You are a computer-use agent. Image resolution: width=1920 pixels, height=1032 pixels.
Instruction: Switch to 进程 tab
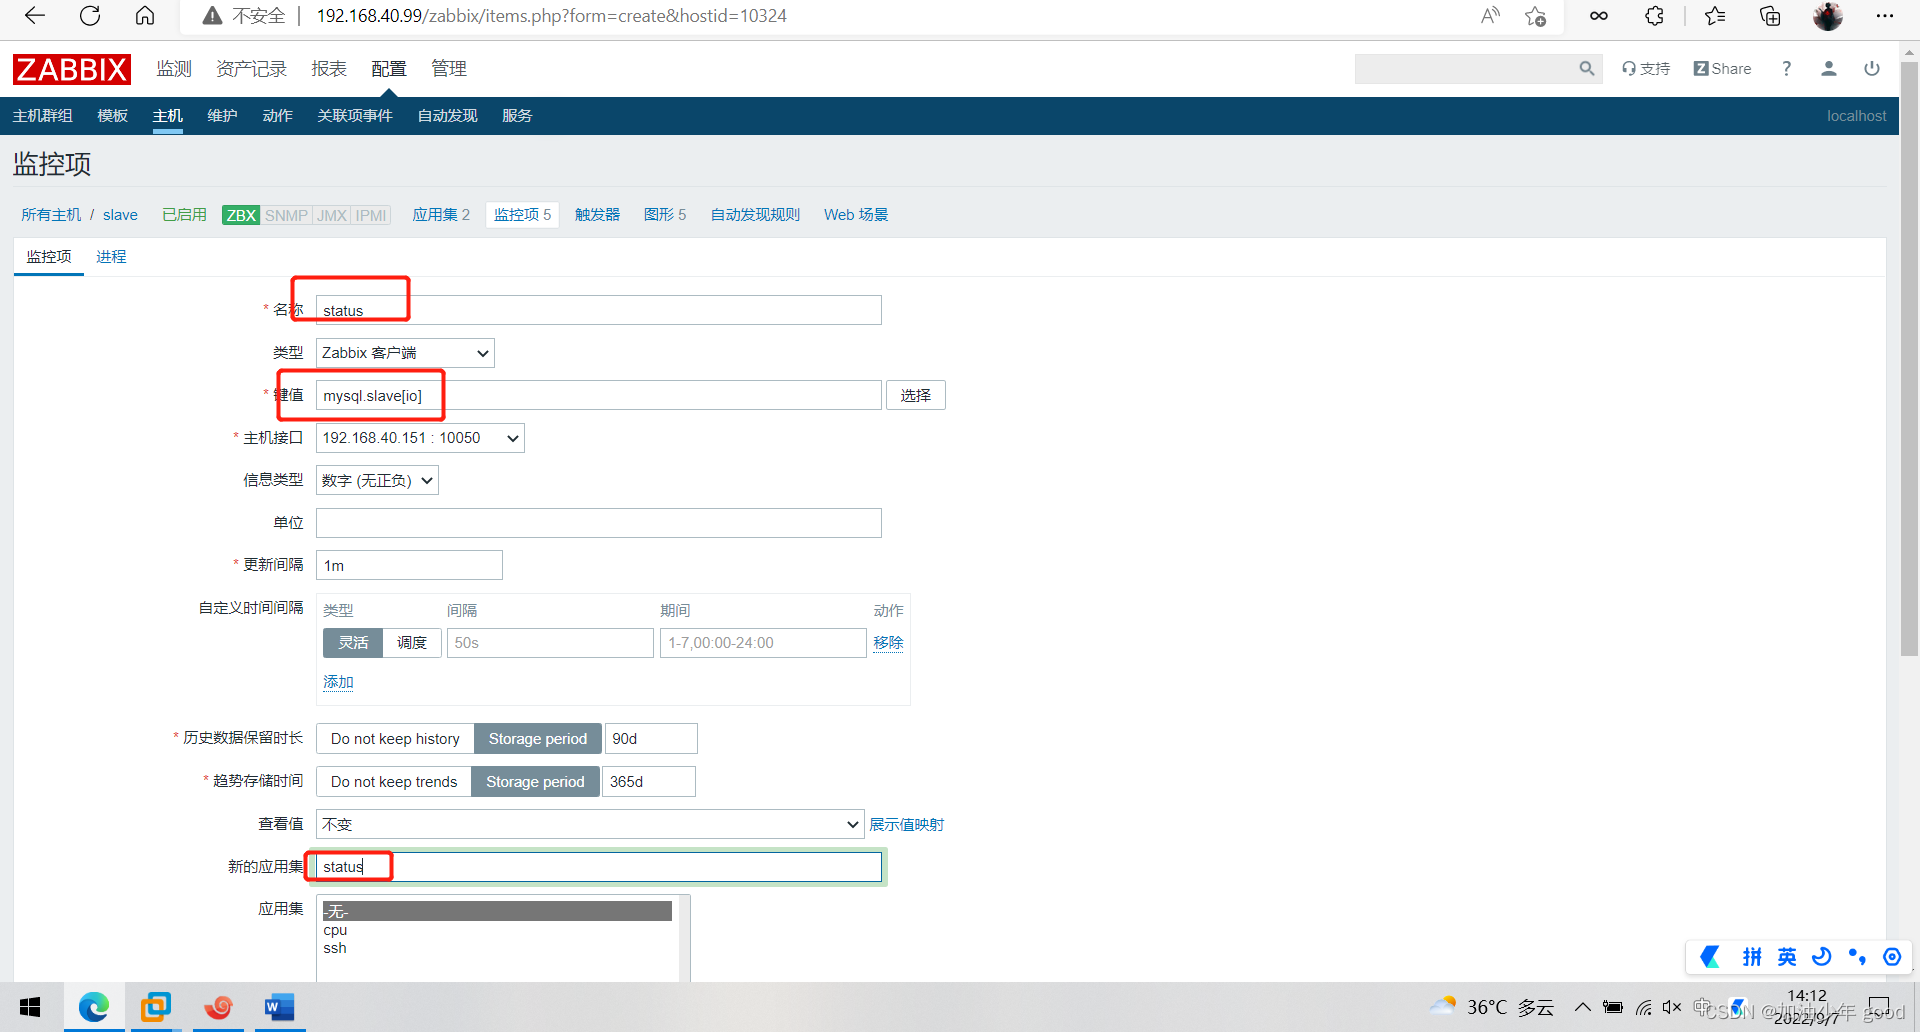click(x=111, y=257)
